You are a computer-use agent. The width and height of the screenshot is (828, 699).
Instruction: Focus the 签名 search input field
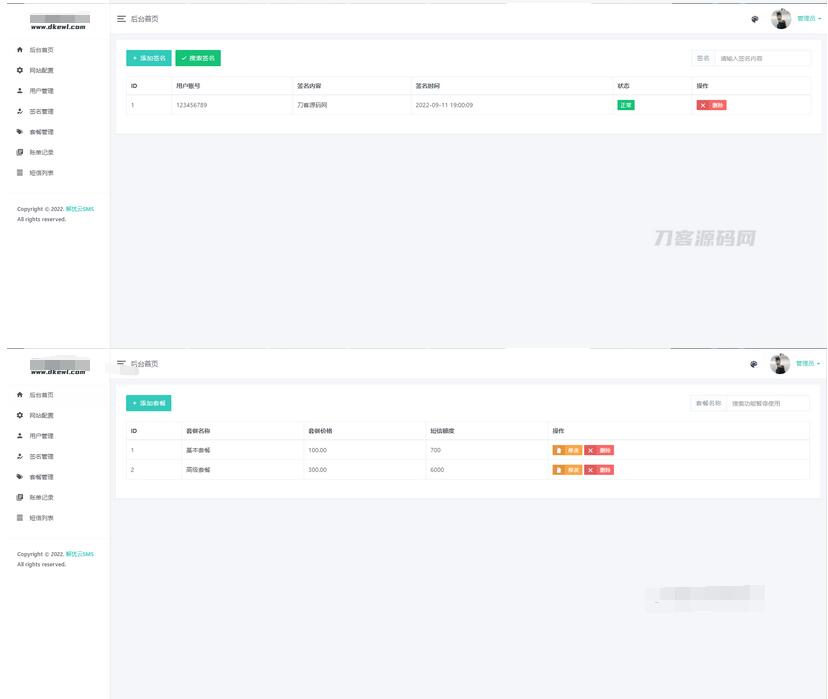(763, 58)
